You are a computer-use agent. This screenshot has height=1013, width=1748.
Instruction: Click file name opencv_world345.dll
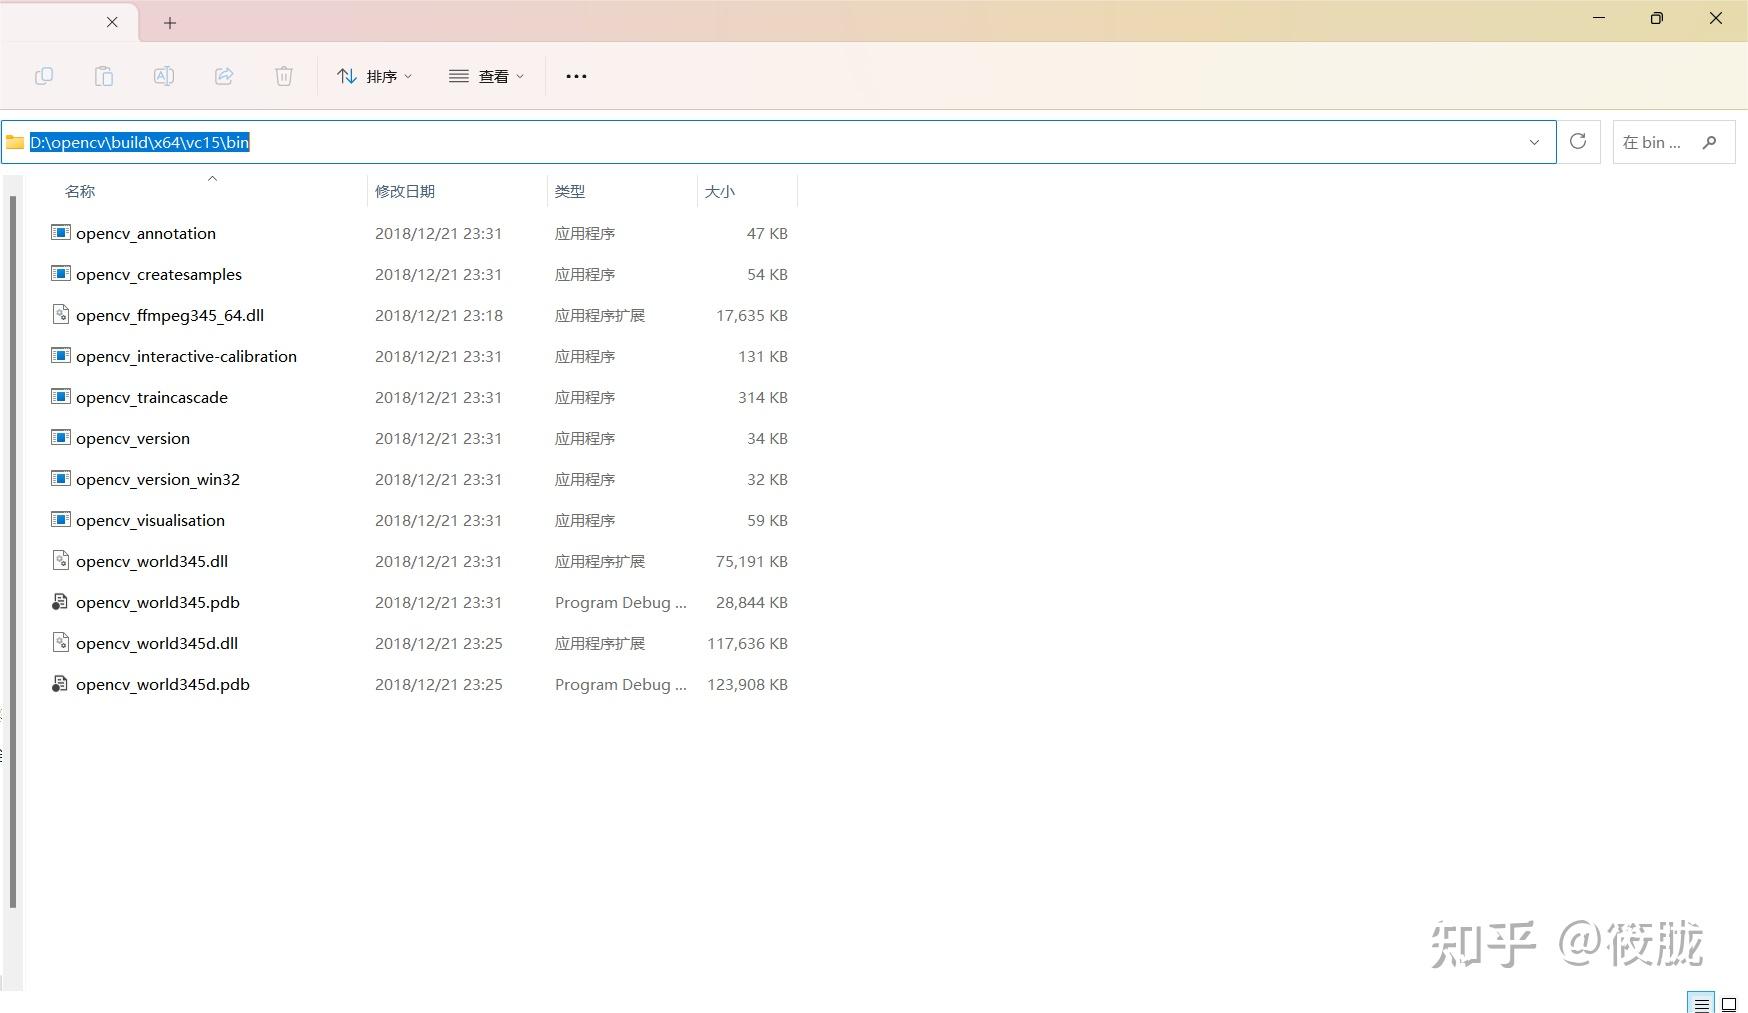[152, 561]
